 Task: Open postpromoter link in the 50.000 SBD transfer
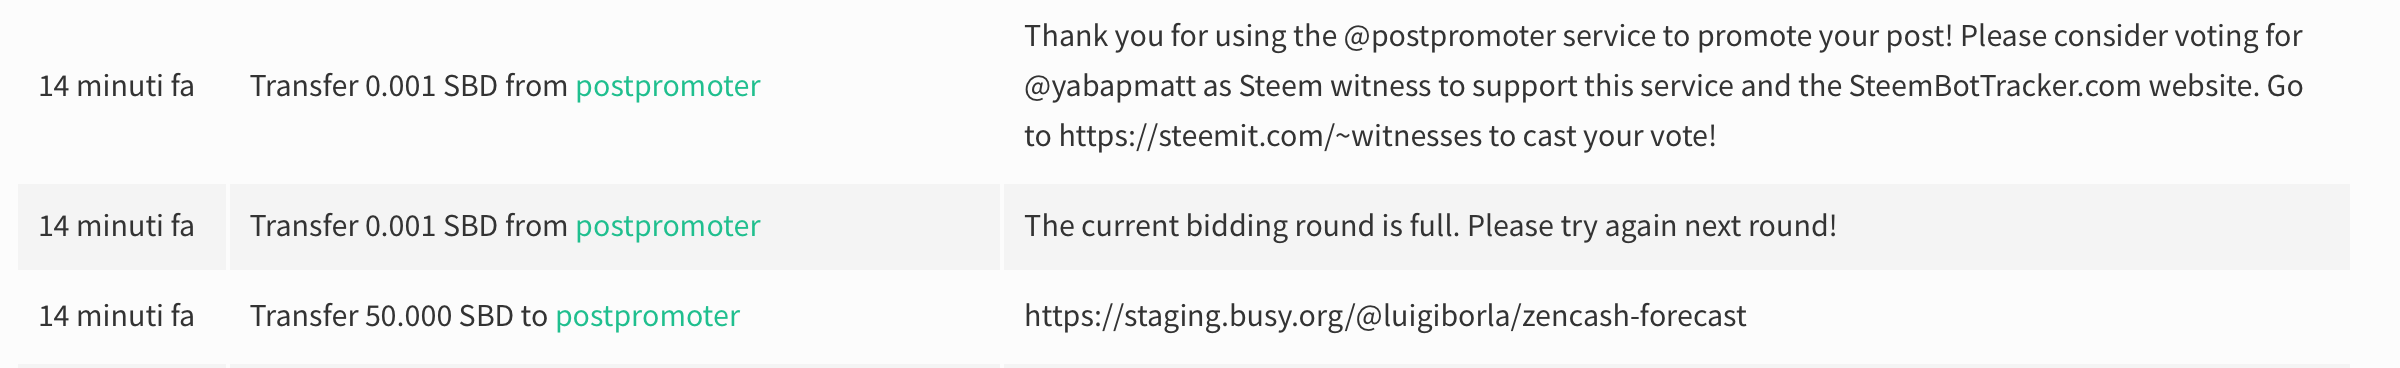pos(648,316)
